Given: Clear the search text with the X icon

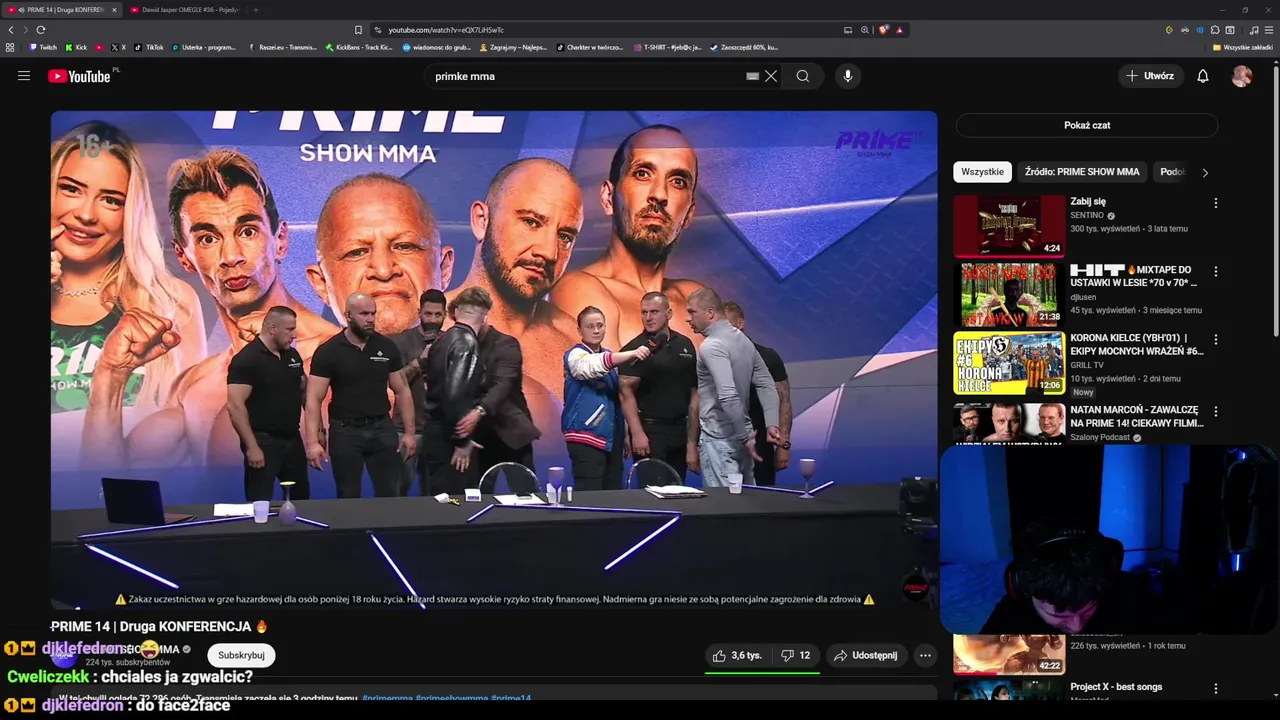Looking at the screenshot, I should coord(771,76).
